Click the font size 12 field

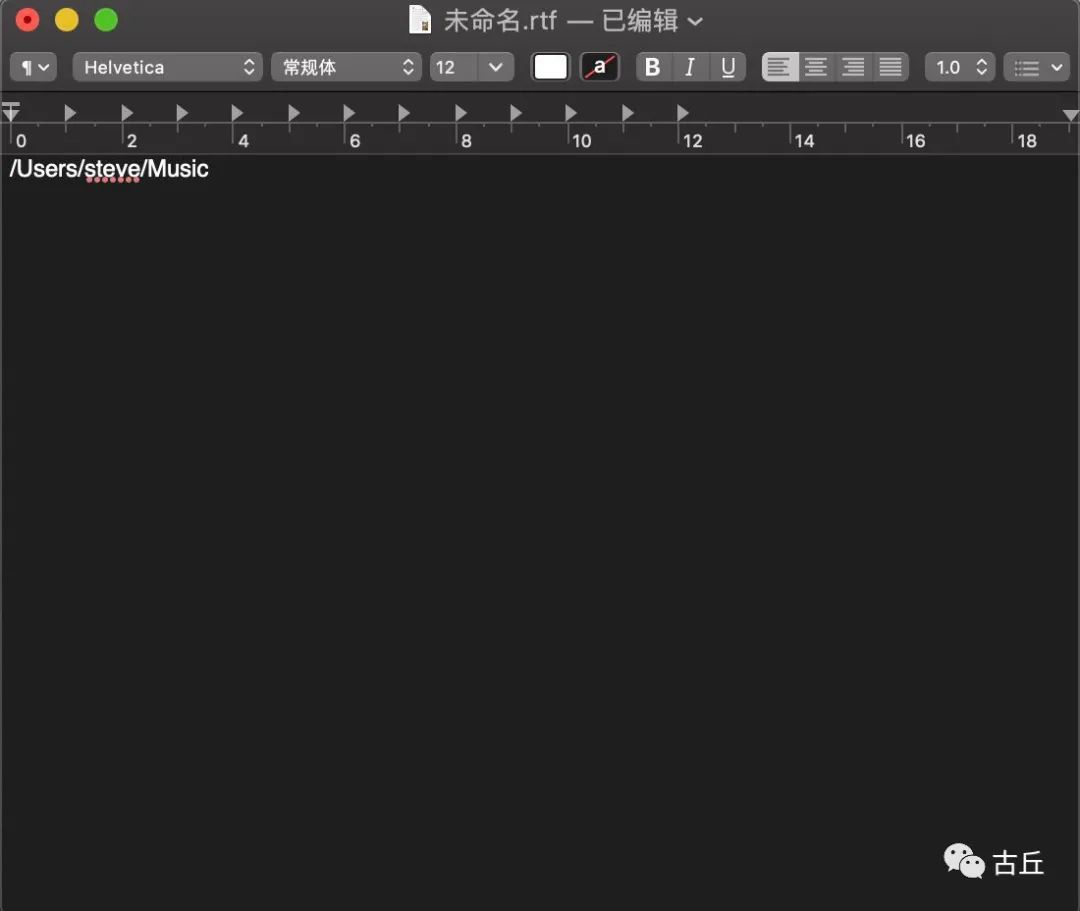coord(454,67)
